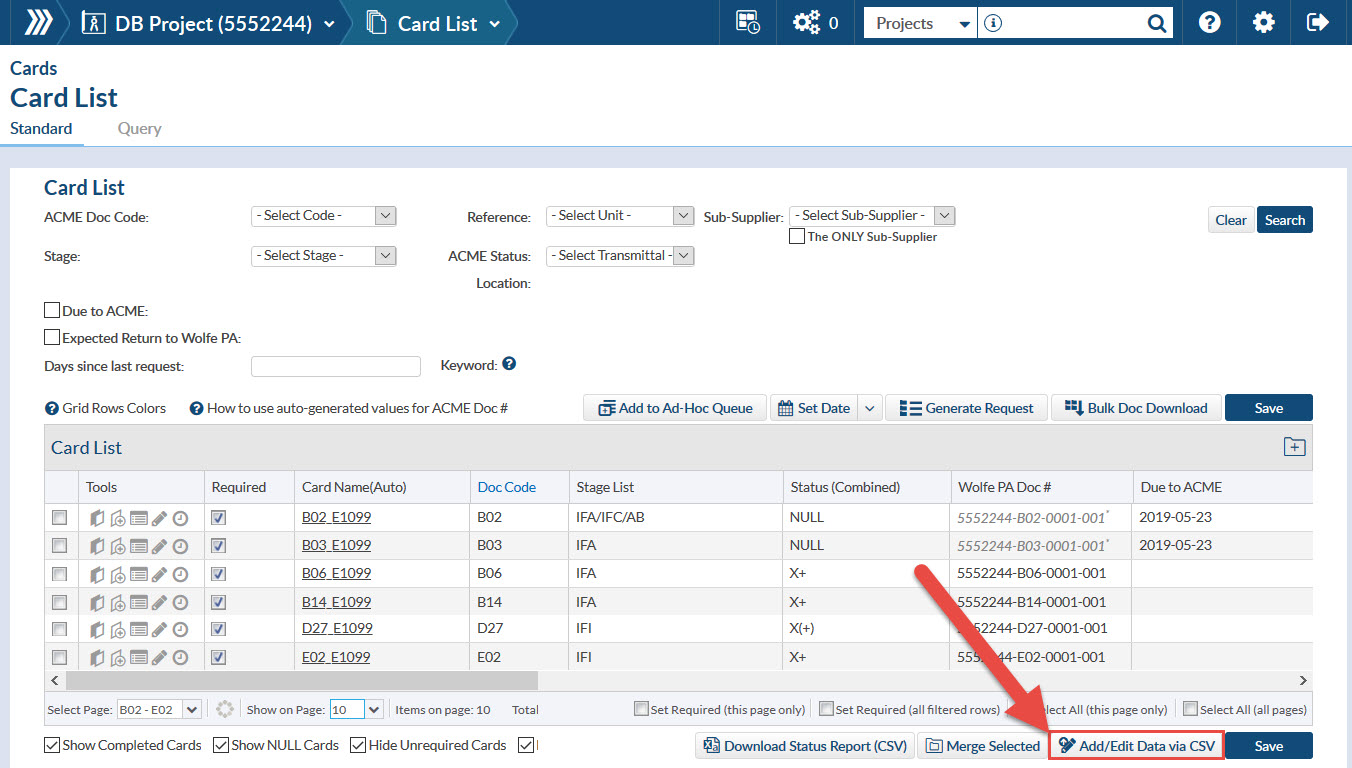
Task: Open the Show on Page dropdown arrow
Action: tap(374, 709)
